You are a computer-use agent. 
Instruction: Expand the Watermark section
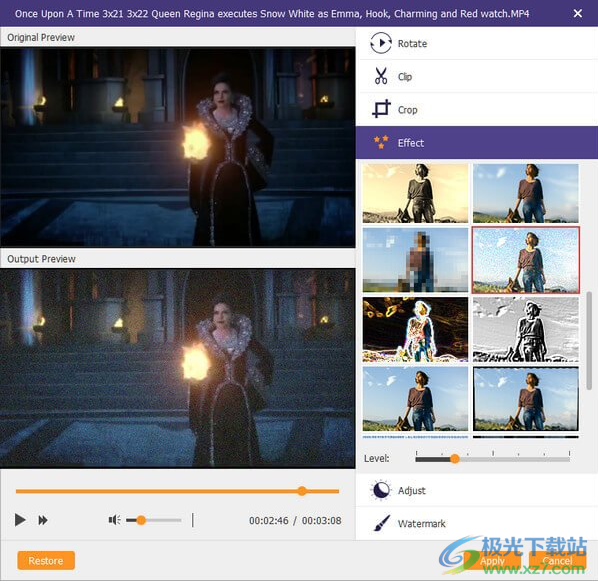pos(477,523)
